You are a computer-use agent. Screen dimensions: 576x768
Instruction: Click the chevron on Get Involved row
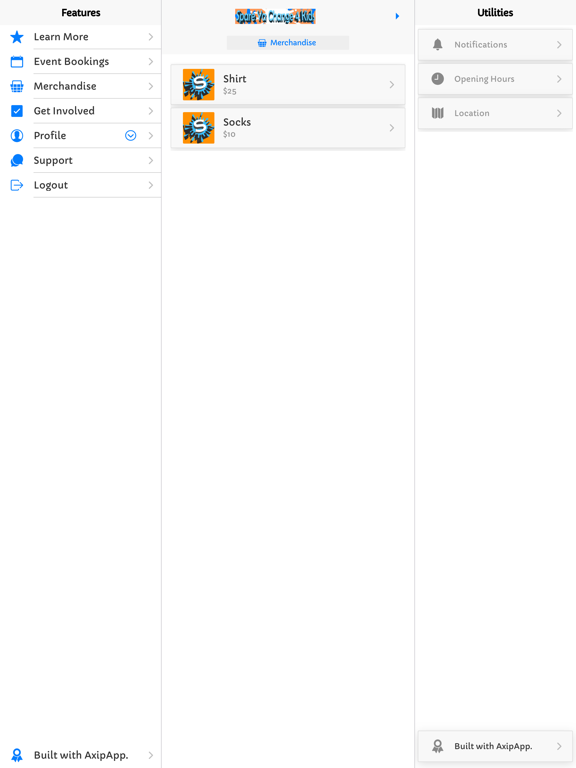(x=151, y=111)
